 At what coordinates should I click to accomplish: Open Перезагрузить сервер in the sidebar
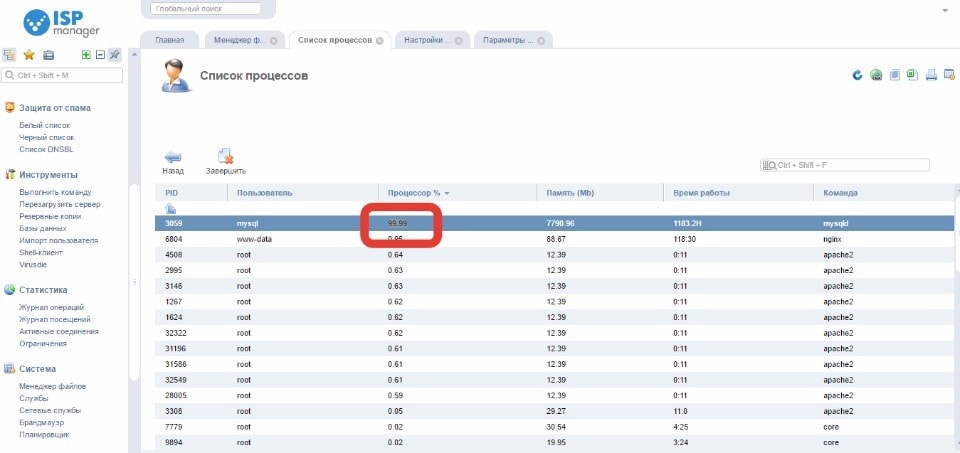[59, 204]
